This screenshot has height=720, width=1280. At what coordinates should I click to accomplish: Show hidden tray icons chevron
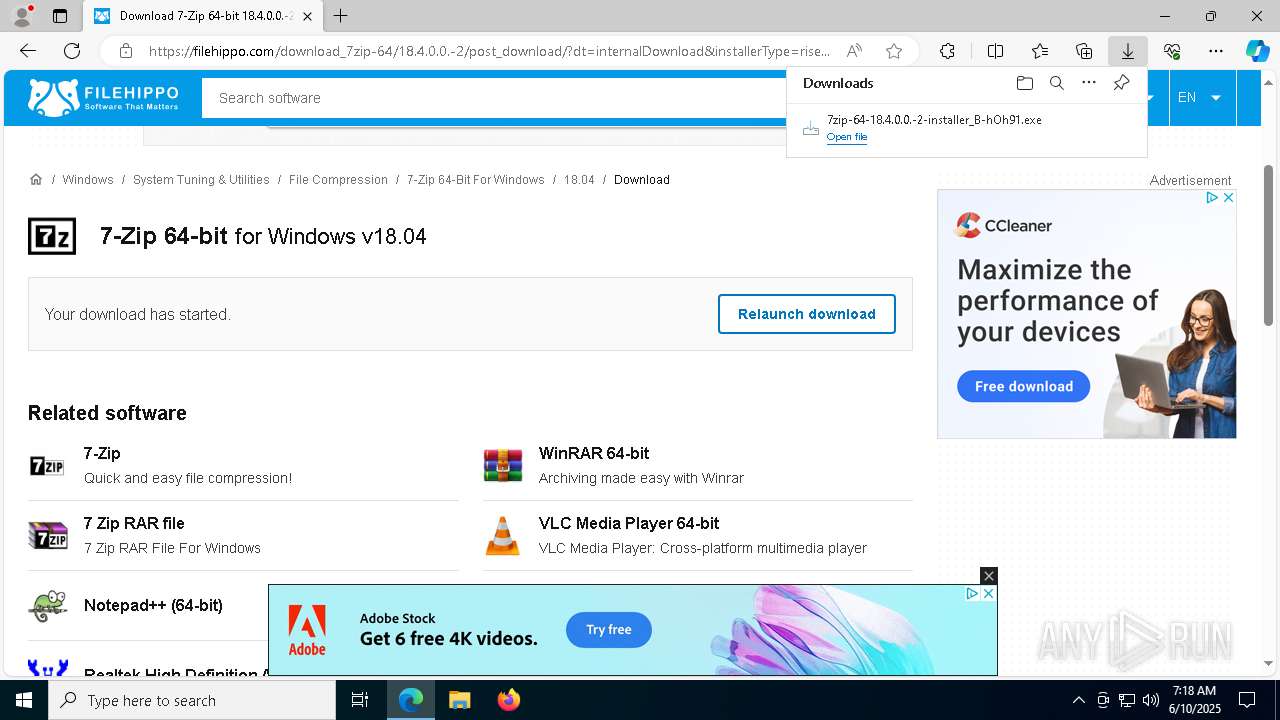(1079, 700)
